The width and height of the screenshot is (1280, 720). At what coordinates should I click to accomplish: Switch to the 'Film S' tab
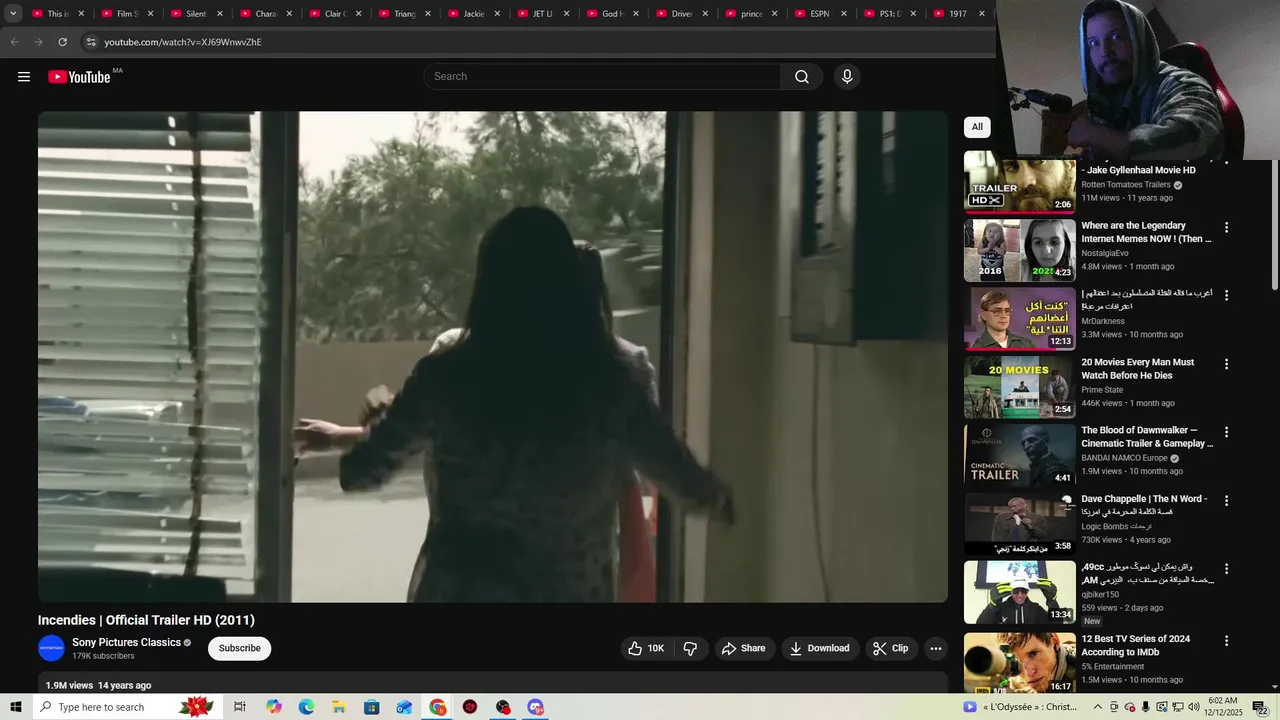(118, 14)
